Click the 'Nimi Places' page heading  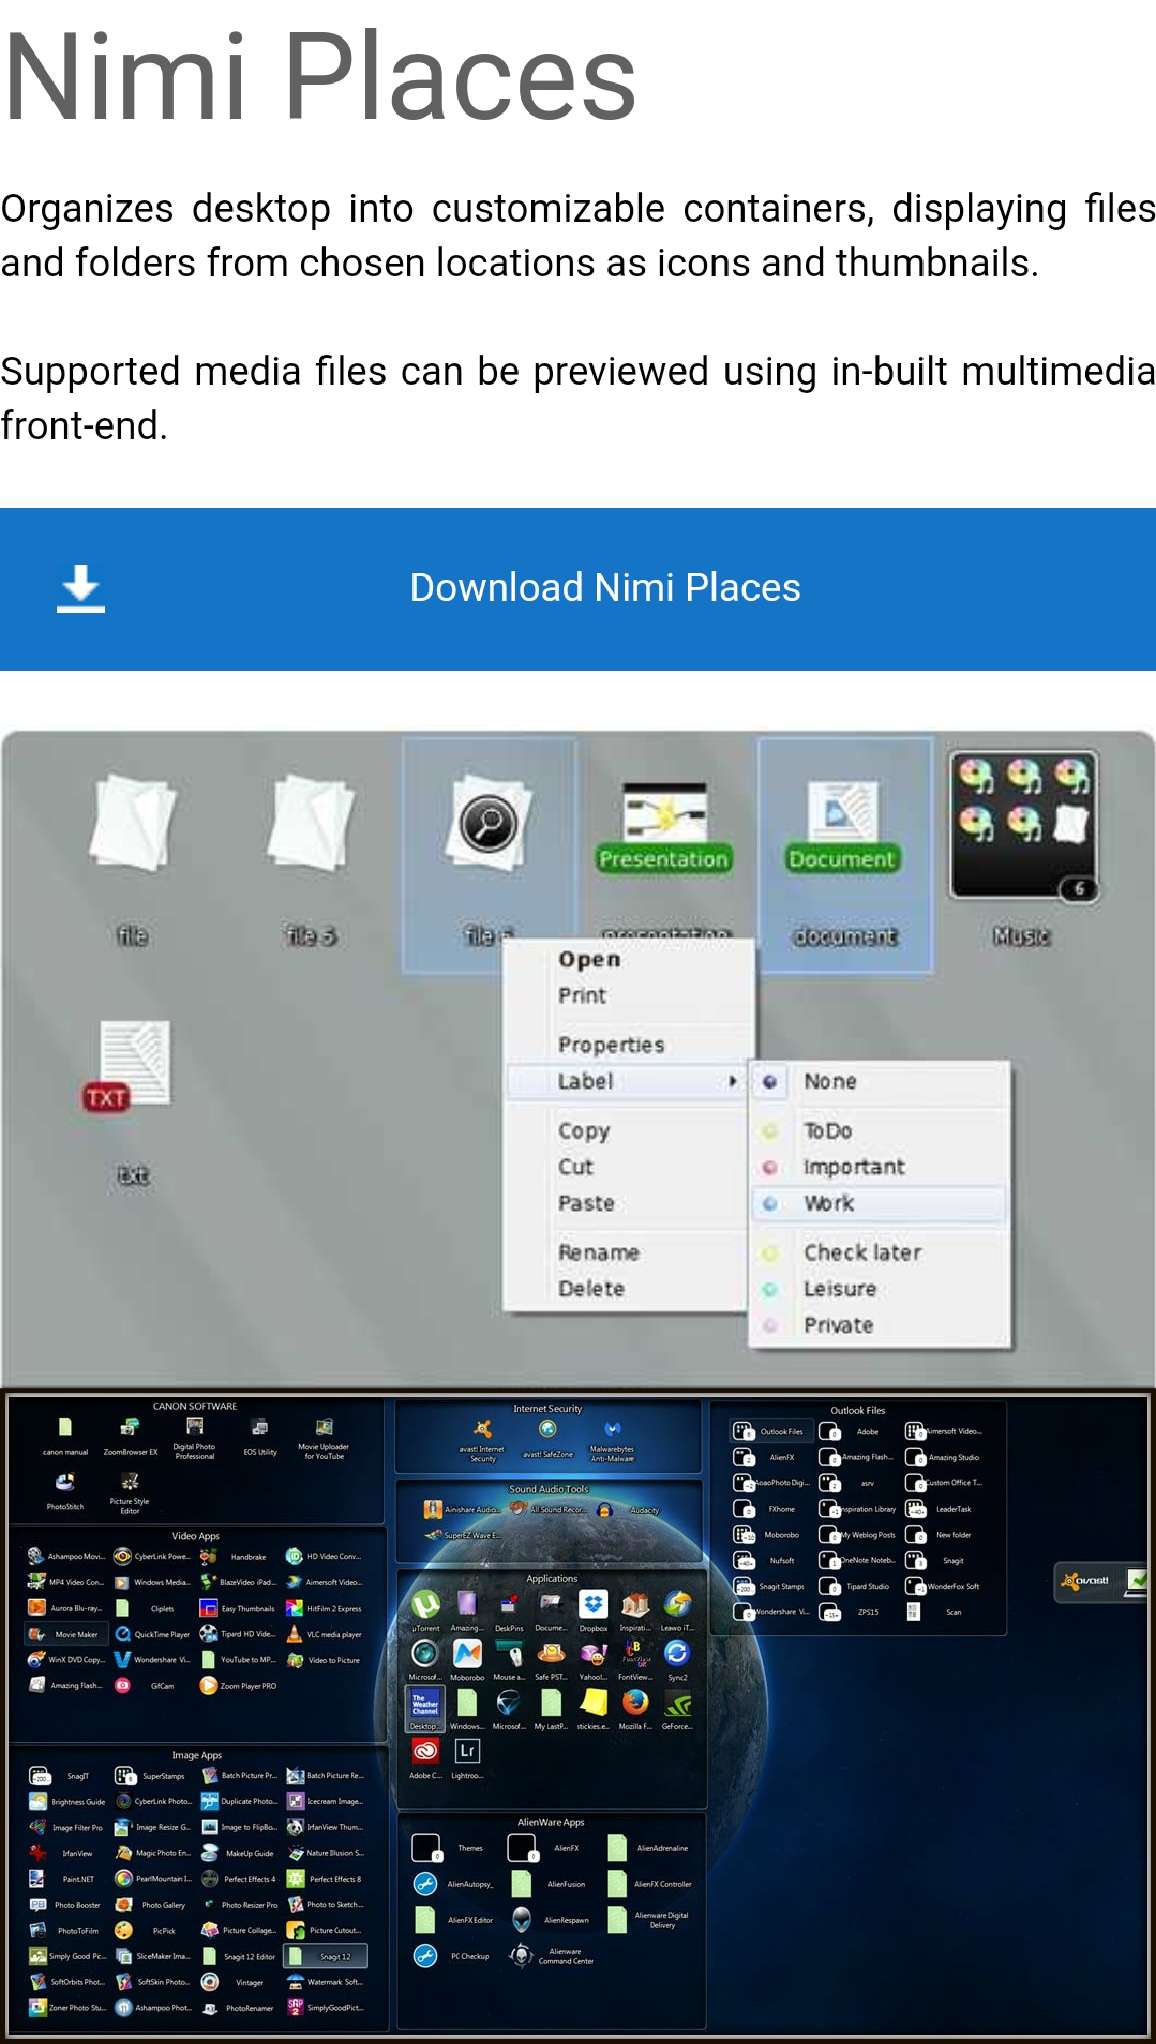(x=320, y=76)
